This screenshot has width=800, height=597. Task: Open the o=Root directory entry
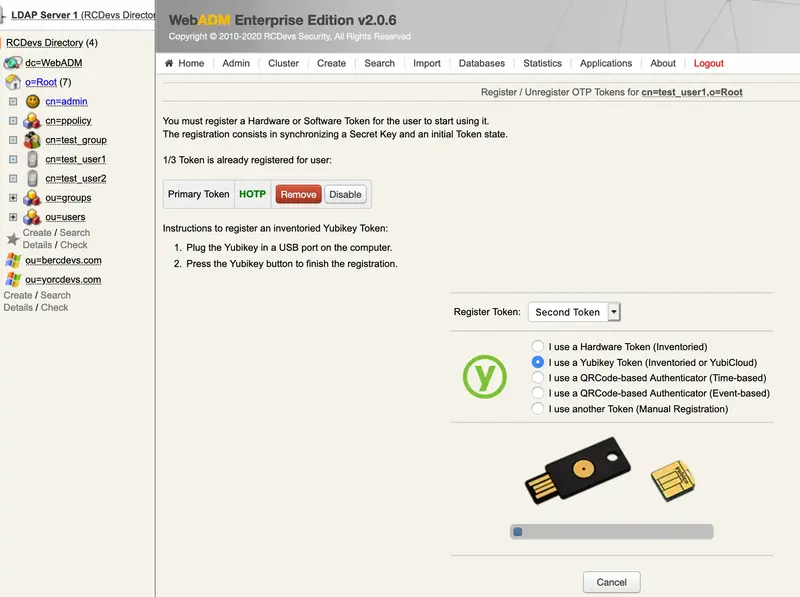(x=41, y=82)
